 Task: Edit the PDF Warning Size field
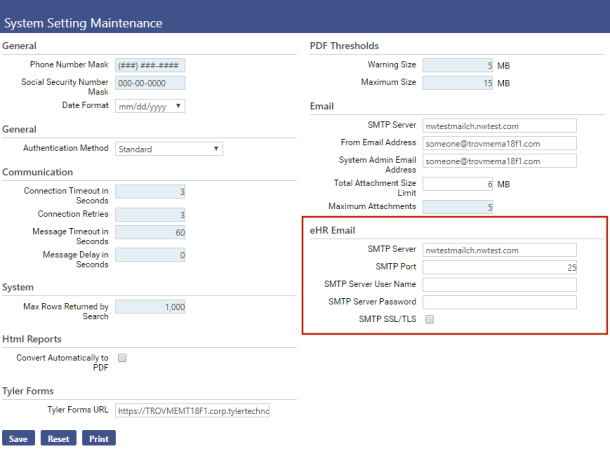coord(458,65)
